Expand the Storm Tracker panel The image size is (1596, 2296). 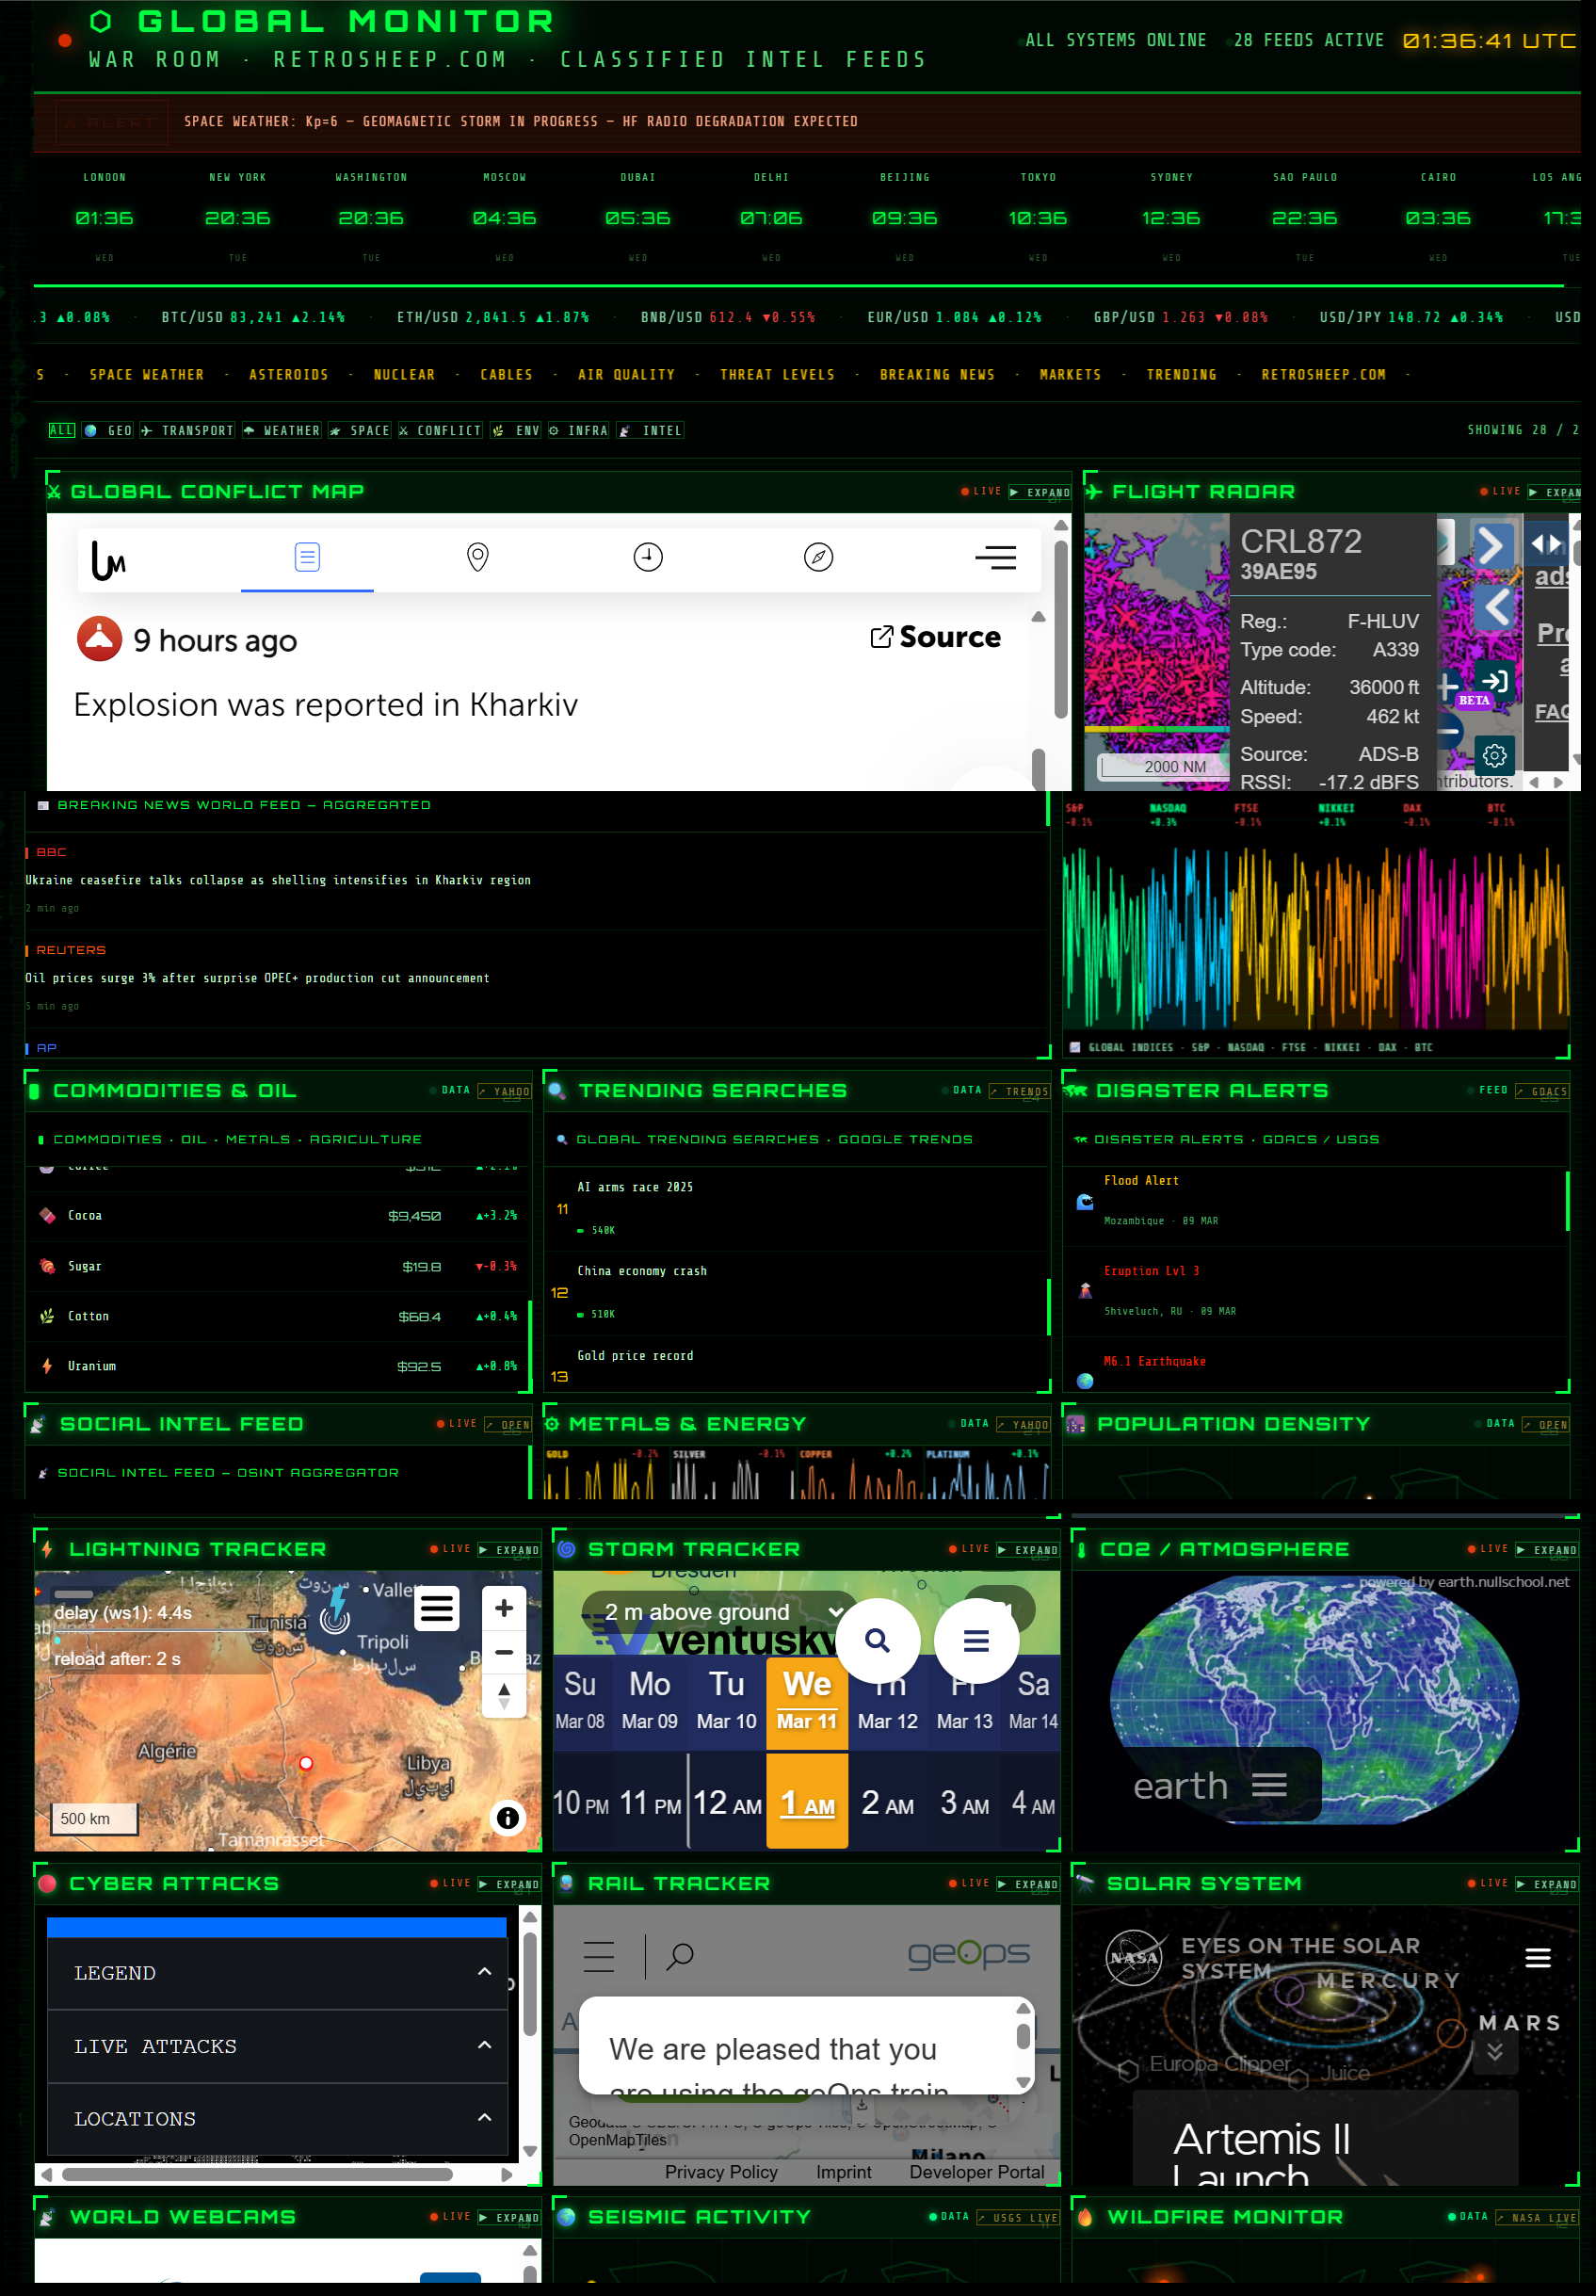1028,1550
